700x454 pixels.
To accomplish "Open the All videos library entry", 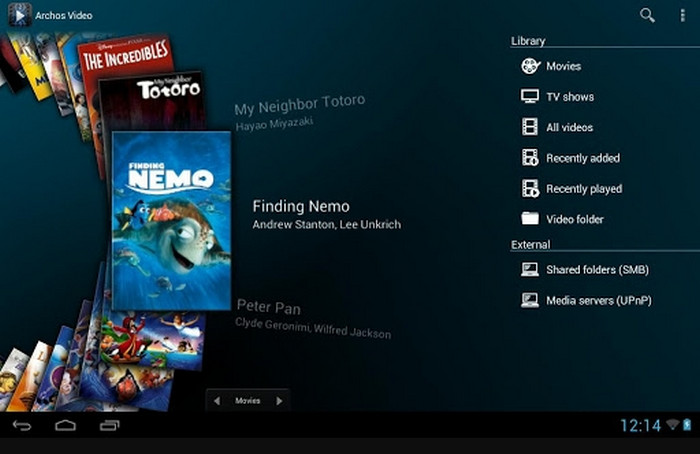I will click(605, 127).
